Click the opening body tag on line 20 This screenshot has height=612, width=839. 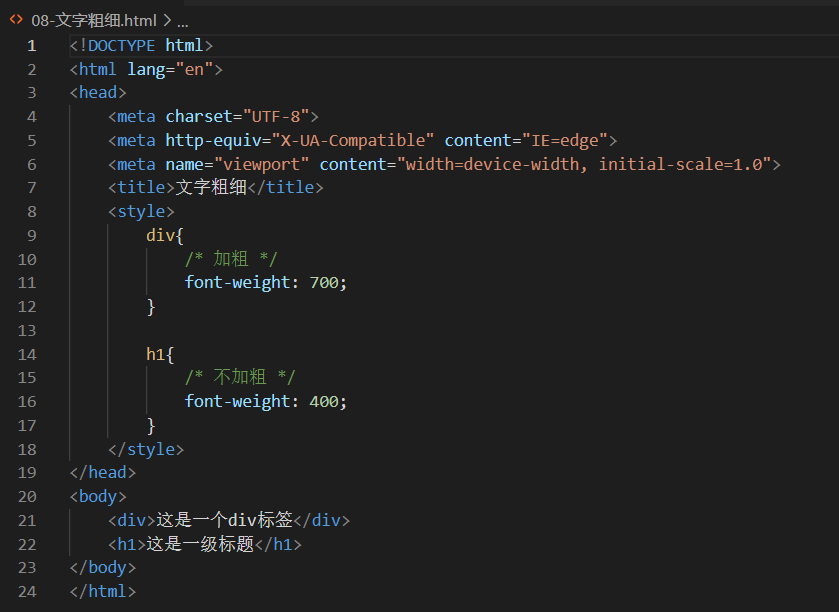[x=98, y=496]
